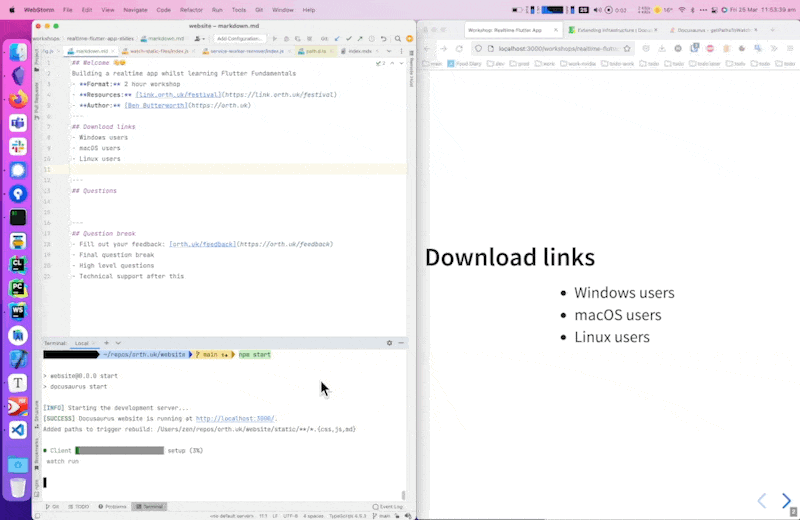The width and height of the screenshot is (800, 520).
Task: Click the http://localhost:3000/ link in terminal
Action: 235,418
